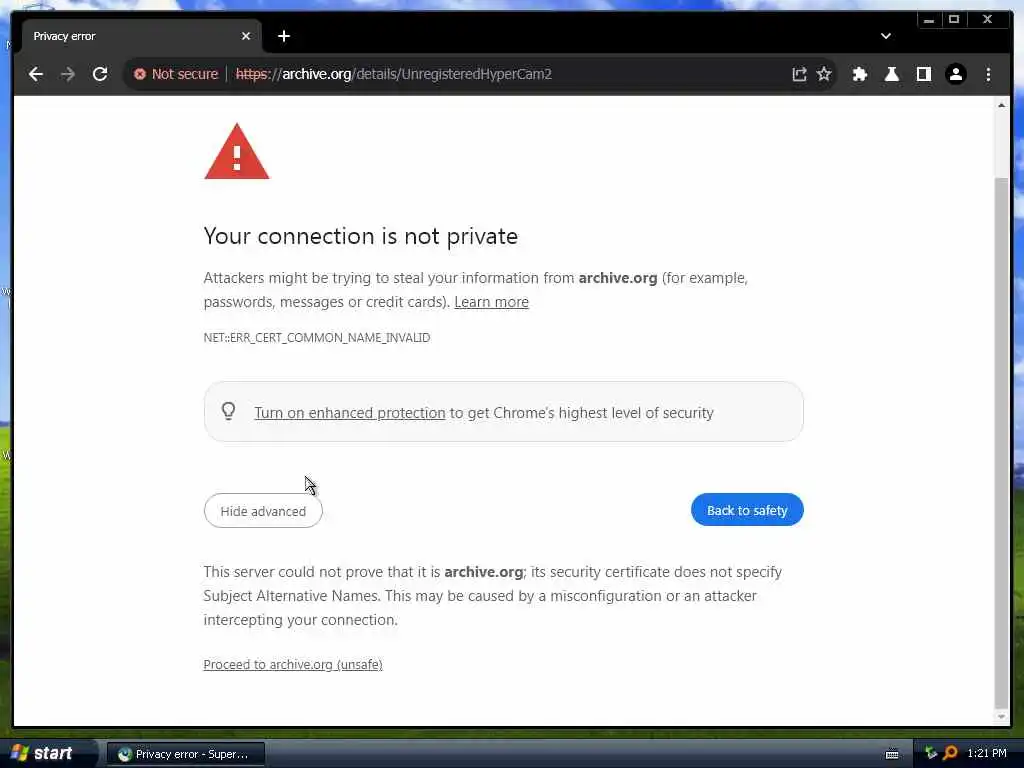Viewport: 1024px width, 768px height.
Task: Click the forward navigation arrow
Action: click(x=68, y=74)
